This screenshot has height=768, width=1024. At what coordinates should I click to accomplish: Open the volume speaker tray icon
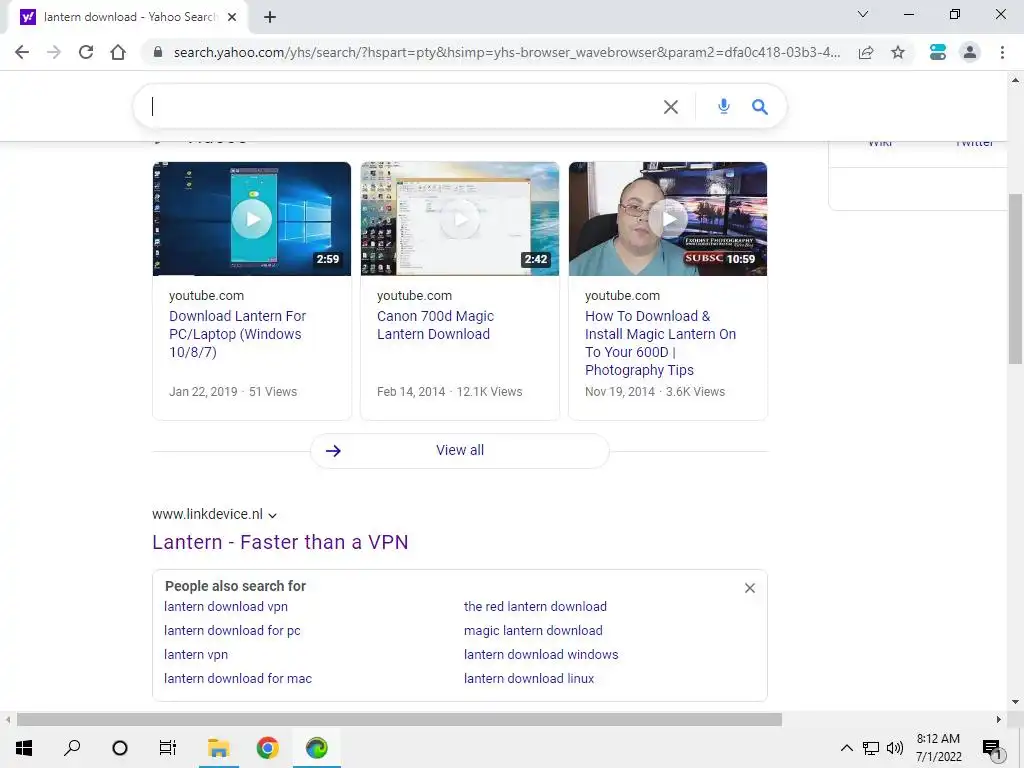point(895,748)
